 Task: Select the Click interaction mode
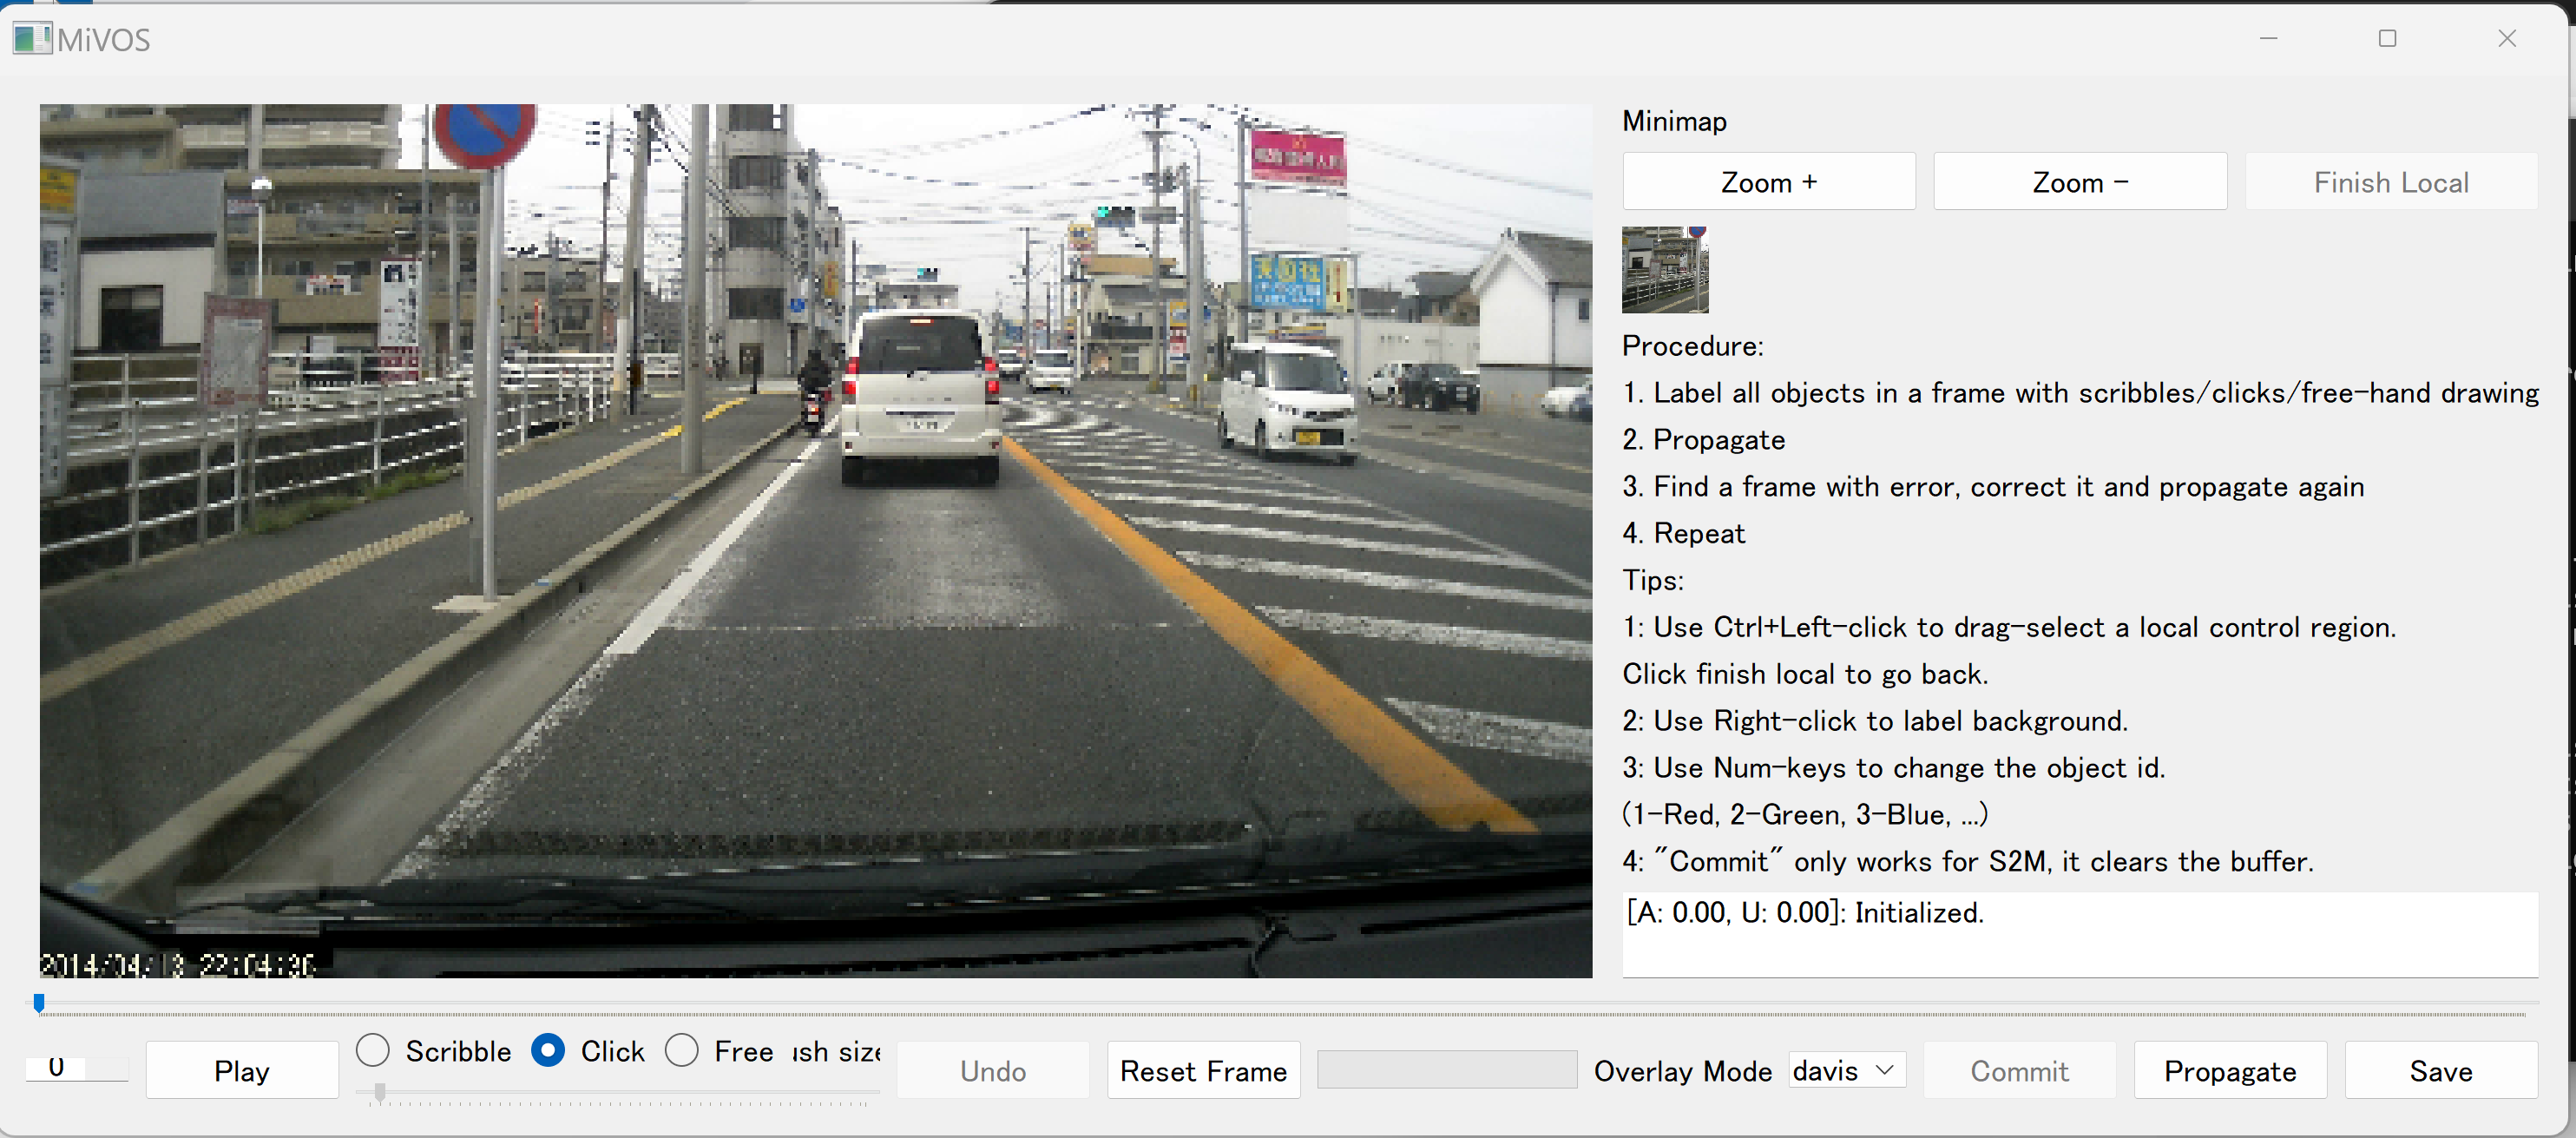547,1050
